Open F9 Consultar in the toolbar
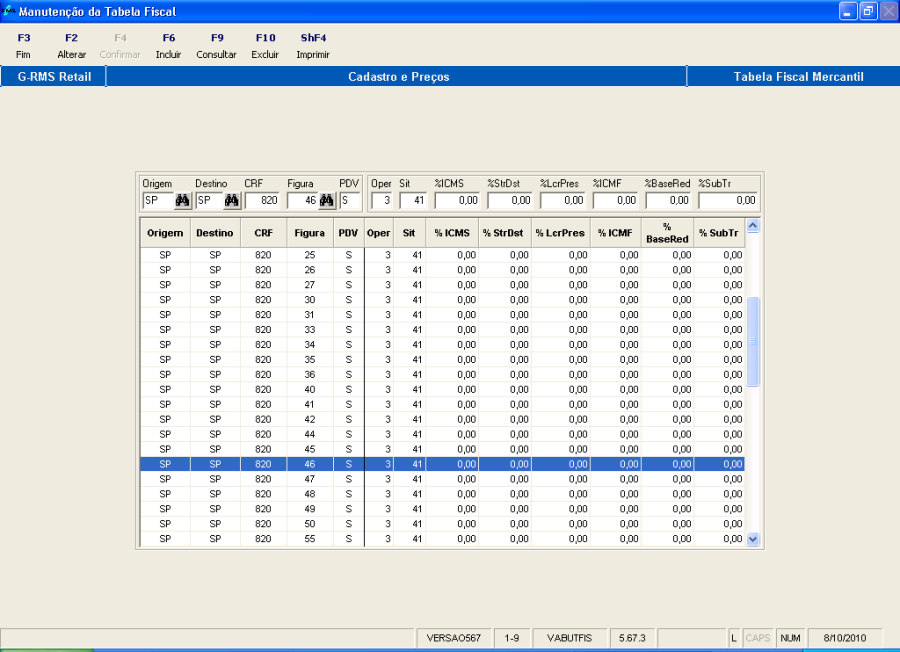Image resolution: width=900 pixels, height=652 pixels. click(216, 46)
